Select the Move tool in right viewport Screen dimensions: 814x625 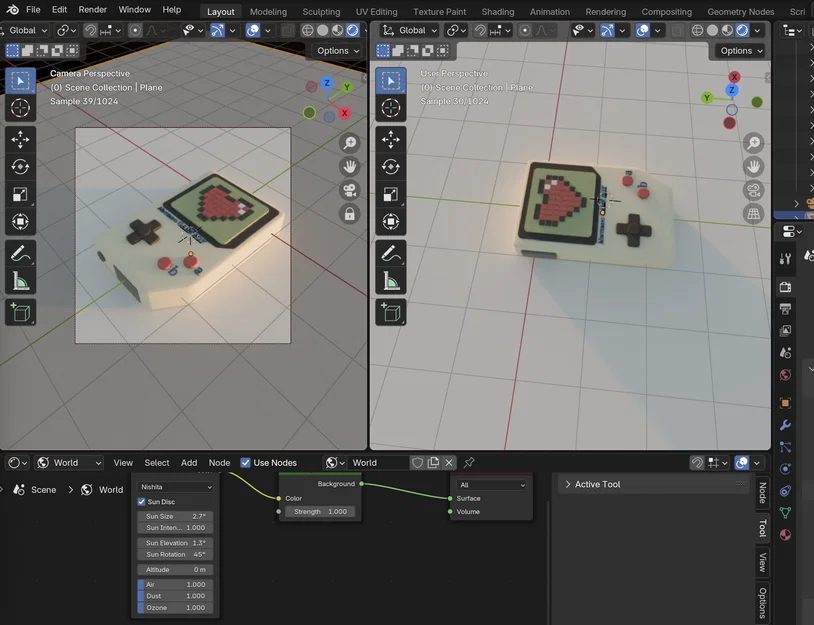[390, 139]
